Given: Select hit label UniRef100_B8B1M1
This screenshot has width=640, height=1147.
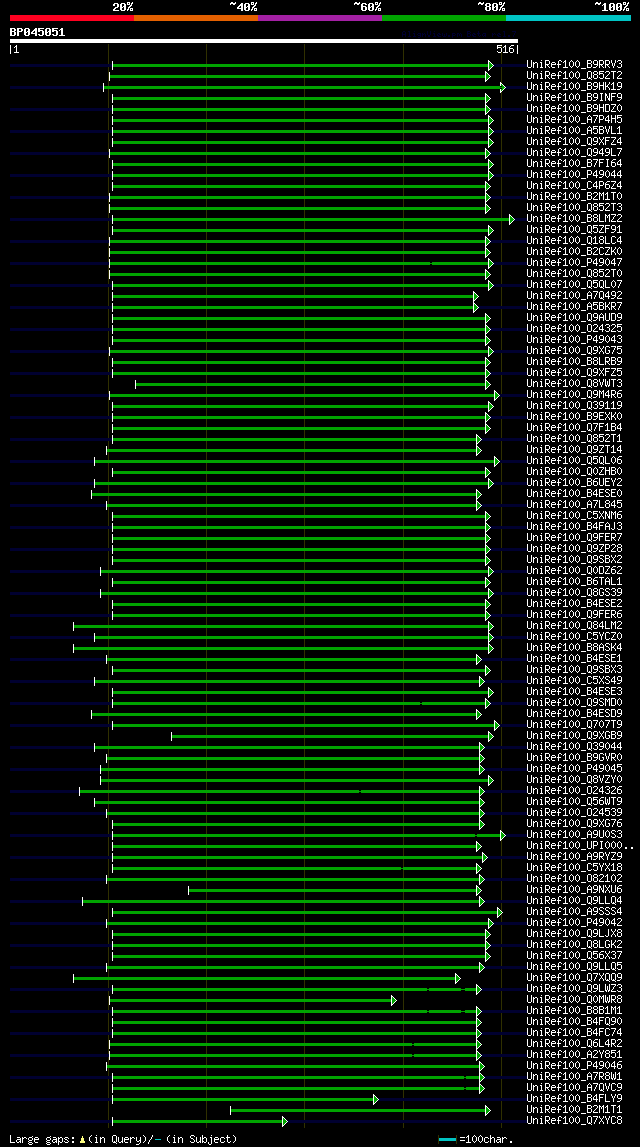Looking at the screenshot, I should point(574,1011).
